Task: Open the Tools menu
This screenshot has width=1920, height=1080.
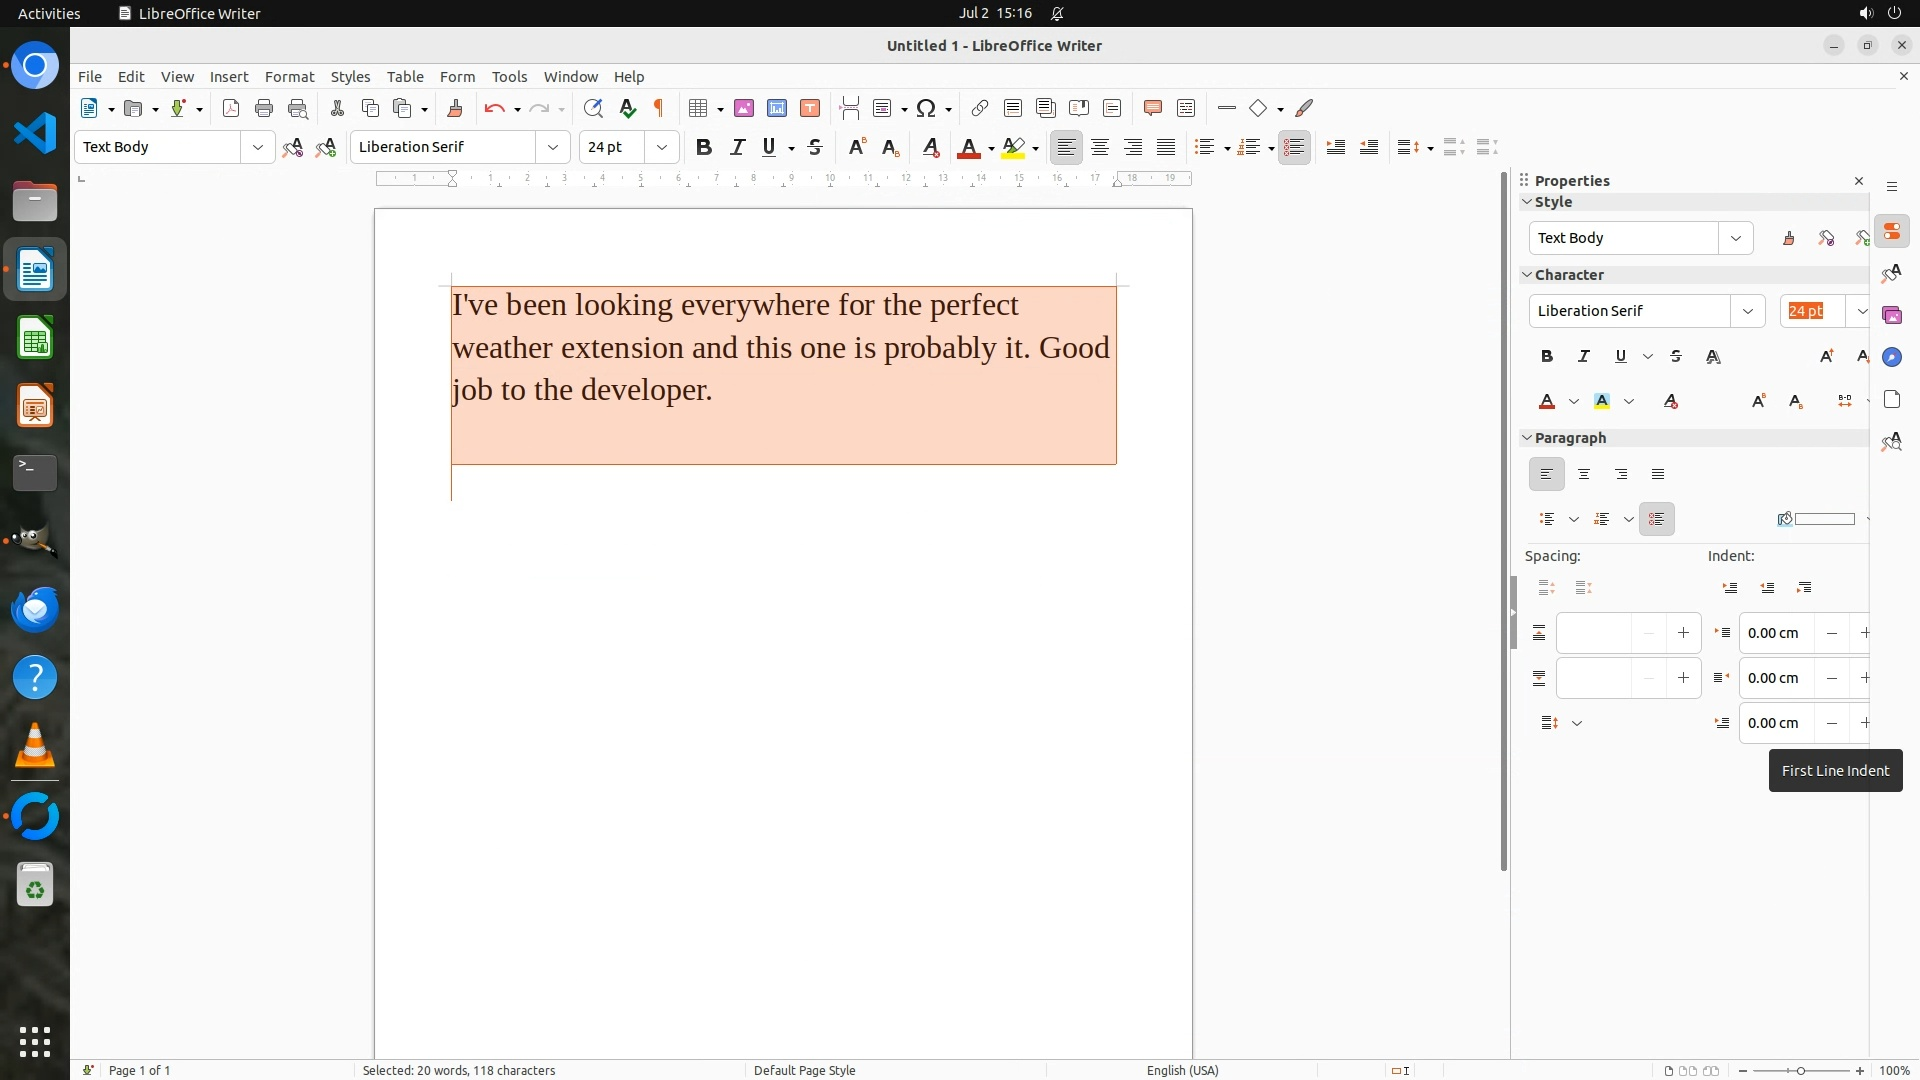Action: [x=509, y=76]
